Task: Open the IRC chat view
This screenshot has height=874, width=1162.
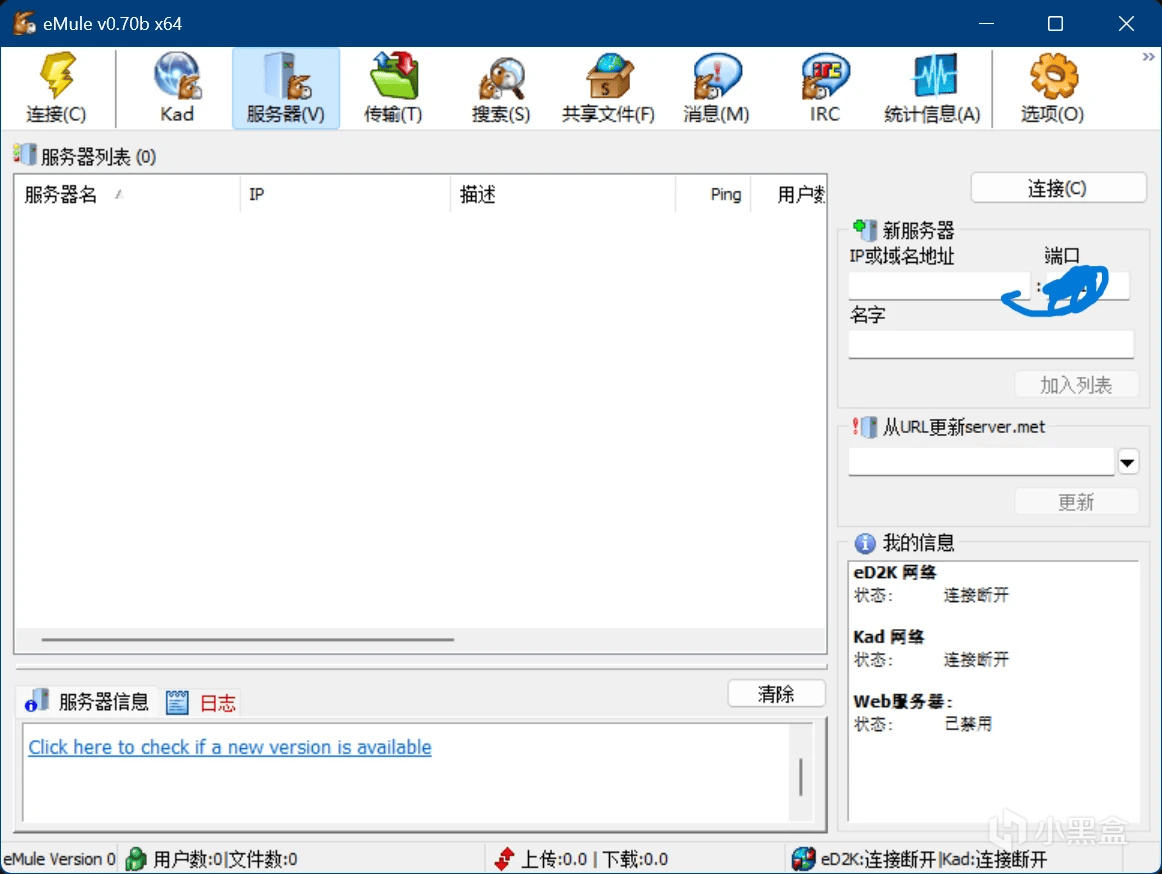Action: [x=825, y=87]
